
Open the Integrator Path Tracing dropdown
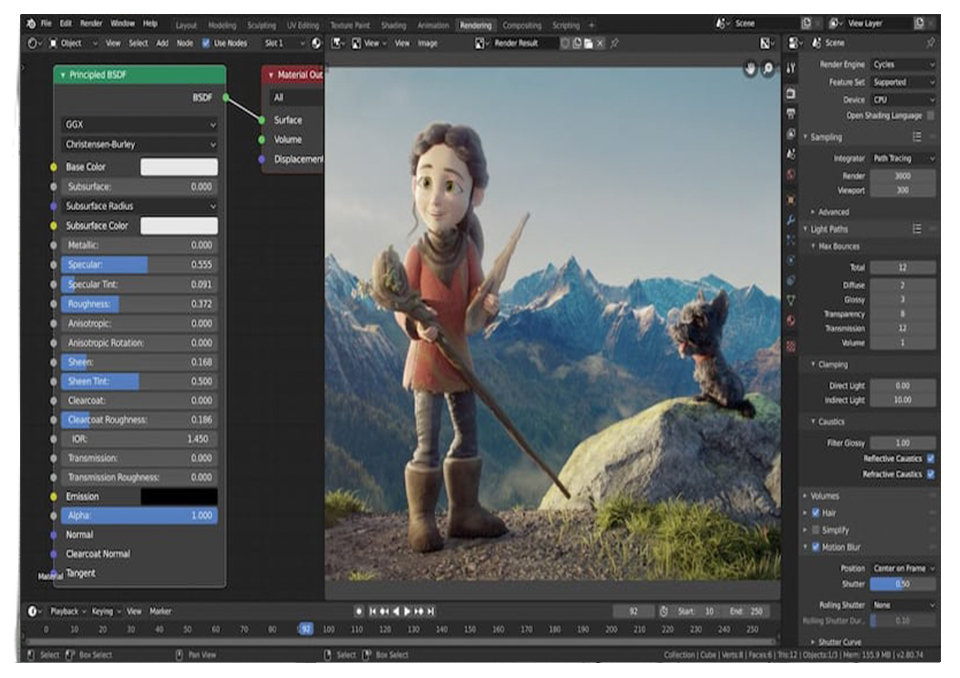903,158
